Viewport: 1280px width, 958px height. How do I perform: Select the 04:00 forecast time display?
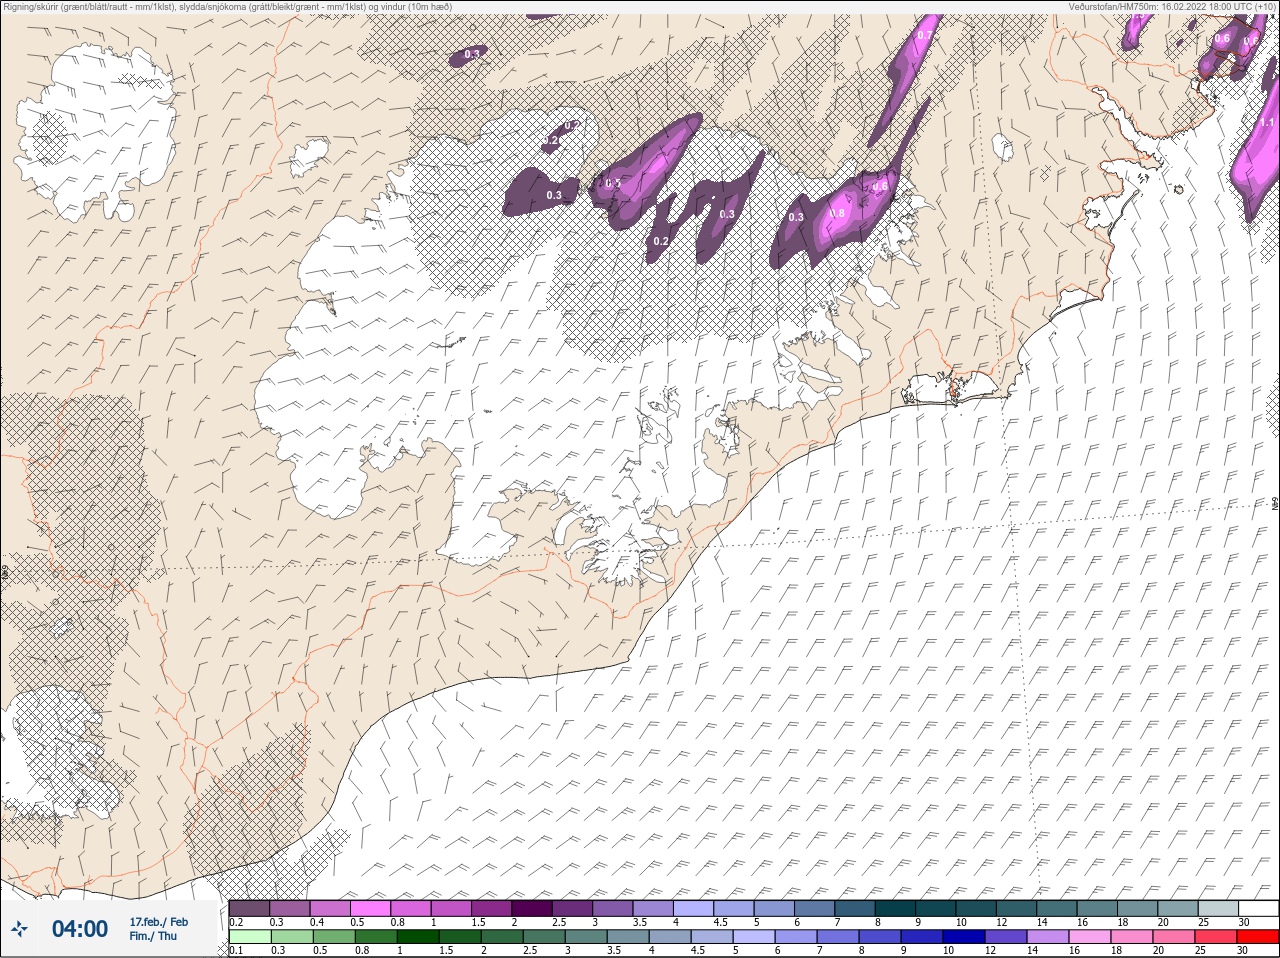coord(80,929)
